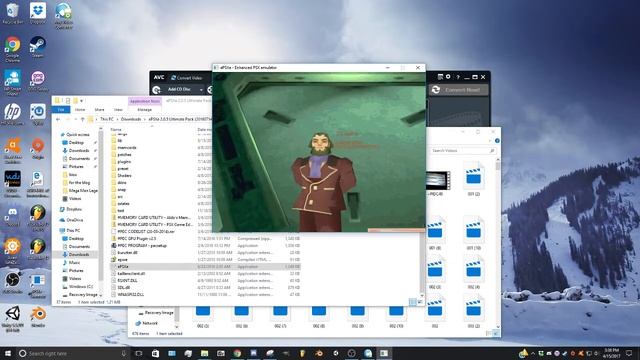Open the File tab in folder window
Image resolution: width=640 pixels, height=360 pixels.
(61, 109)
